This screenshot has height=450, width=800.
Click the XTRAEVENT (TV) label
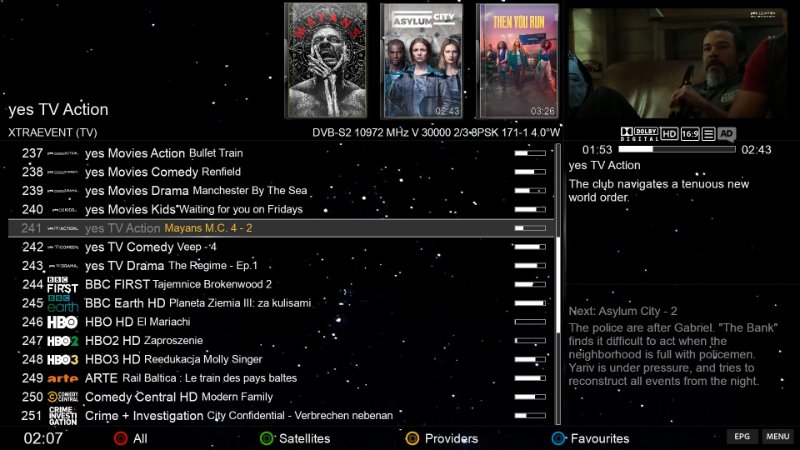click(53, 133)
